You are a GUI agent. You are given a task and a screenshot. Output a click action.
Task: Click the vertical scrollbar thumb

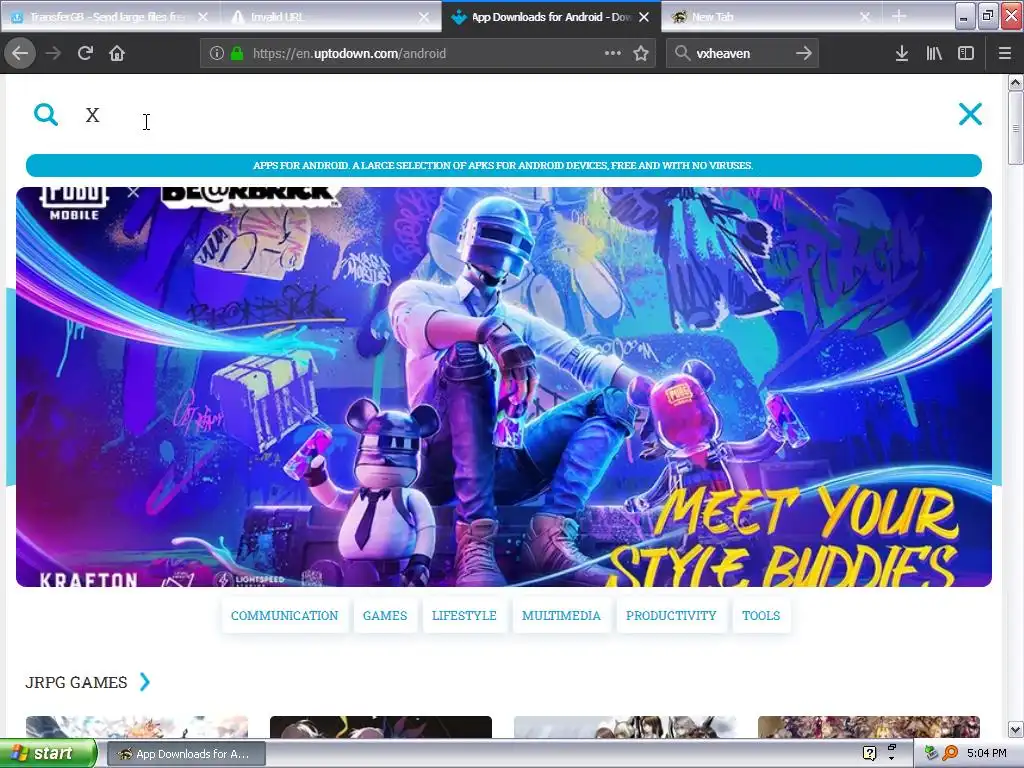click(1015, 128)
